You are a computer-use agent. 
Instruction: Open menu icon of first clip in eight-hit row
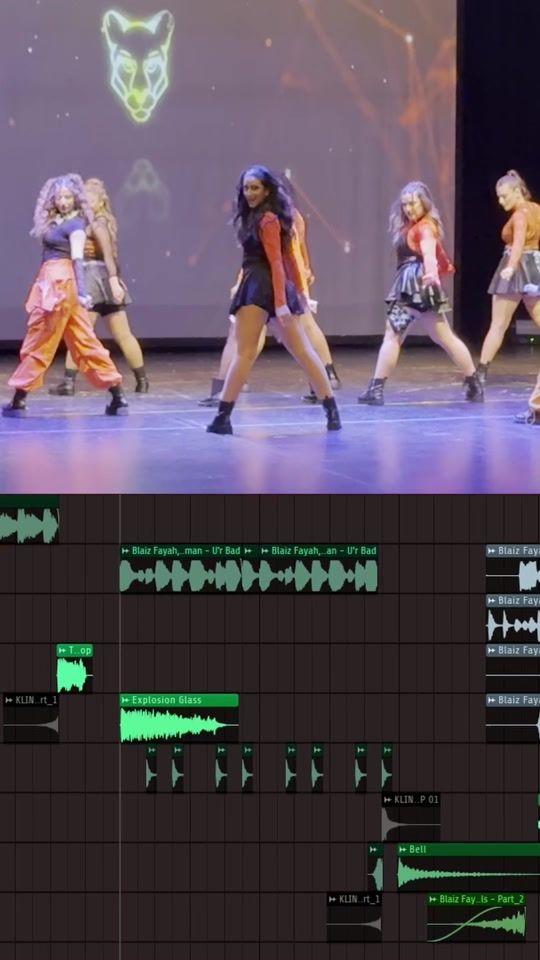click(151, 750)
